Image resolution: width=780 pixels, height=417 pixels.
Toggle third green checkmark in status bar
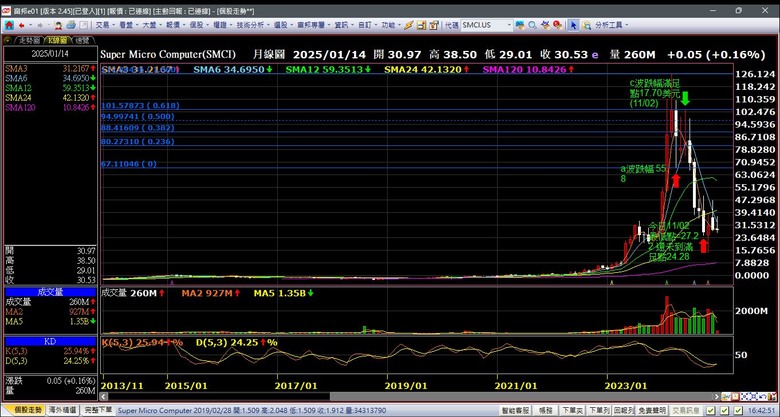click(738, 411)
